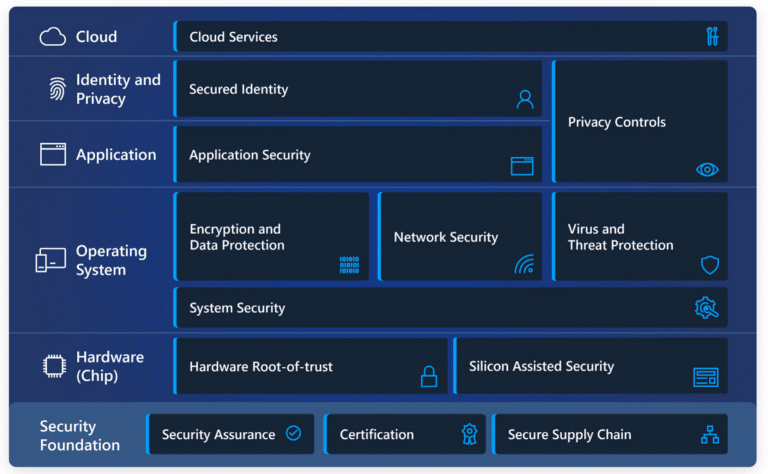Click the application window icon beside Application

click(53, 155)
